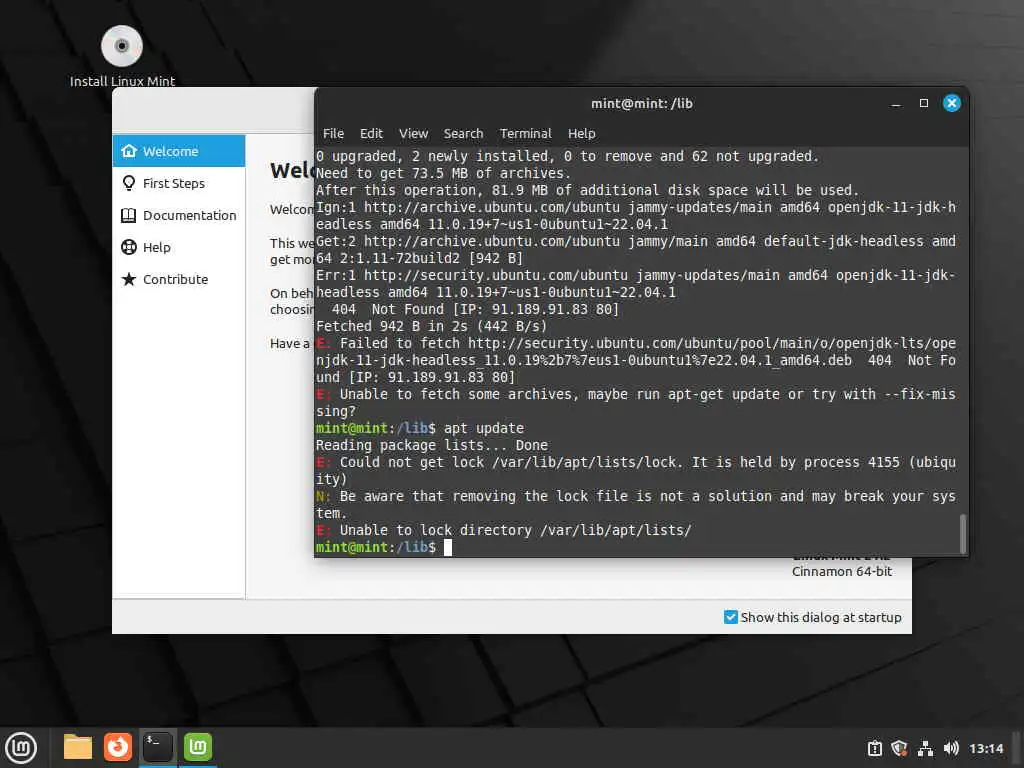
Task: Click the '0 upgraded, 2 newly installed' line
Action: 567,157
